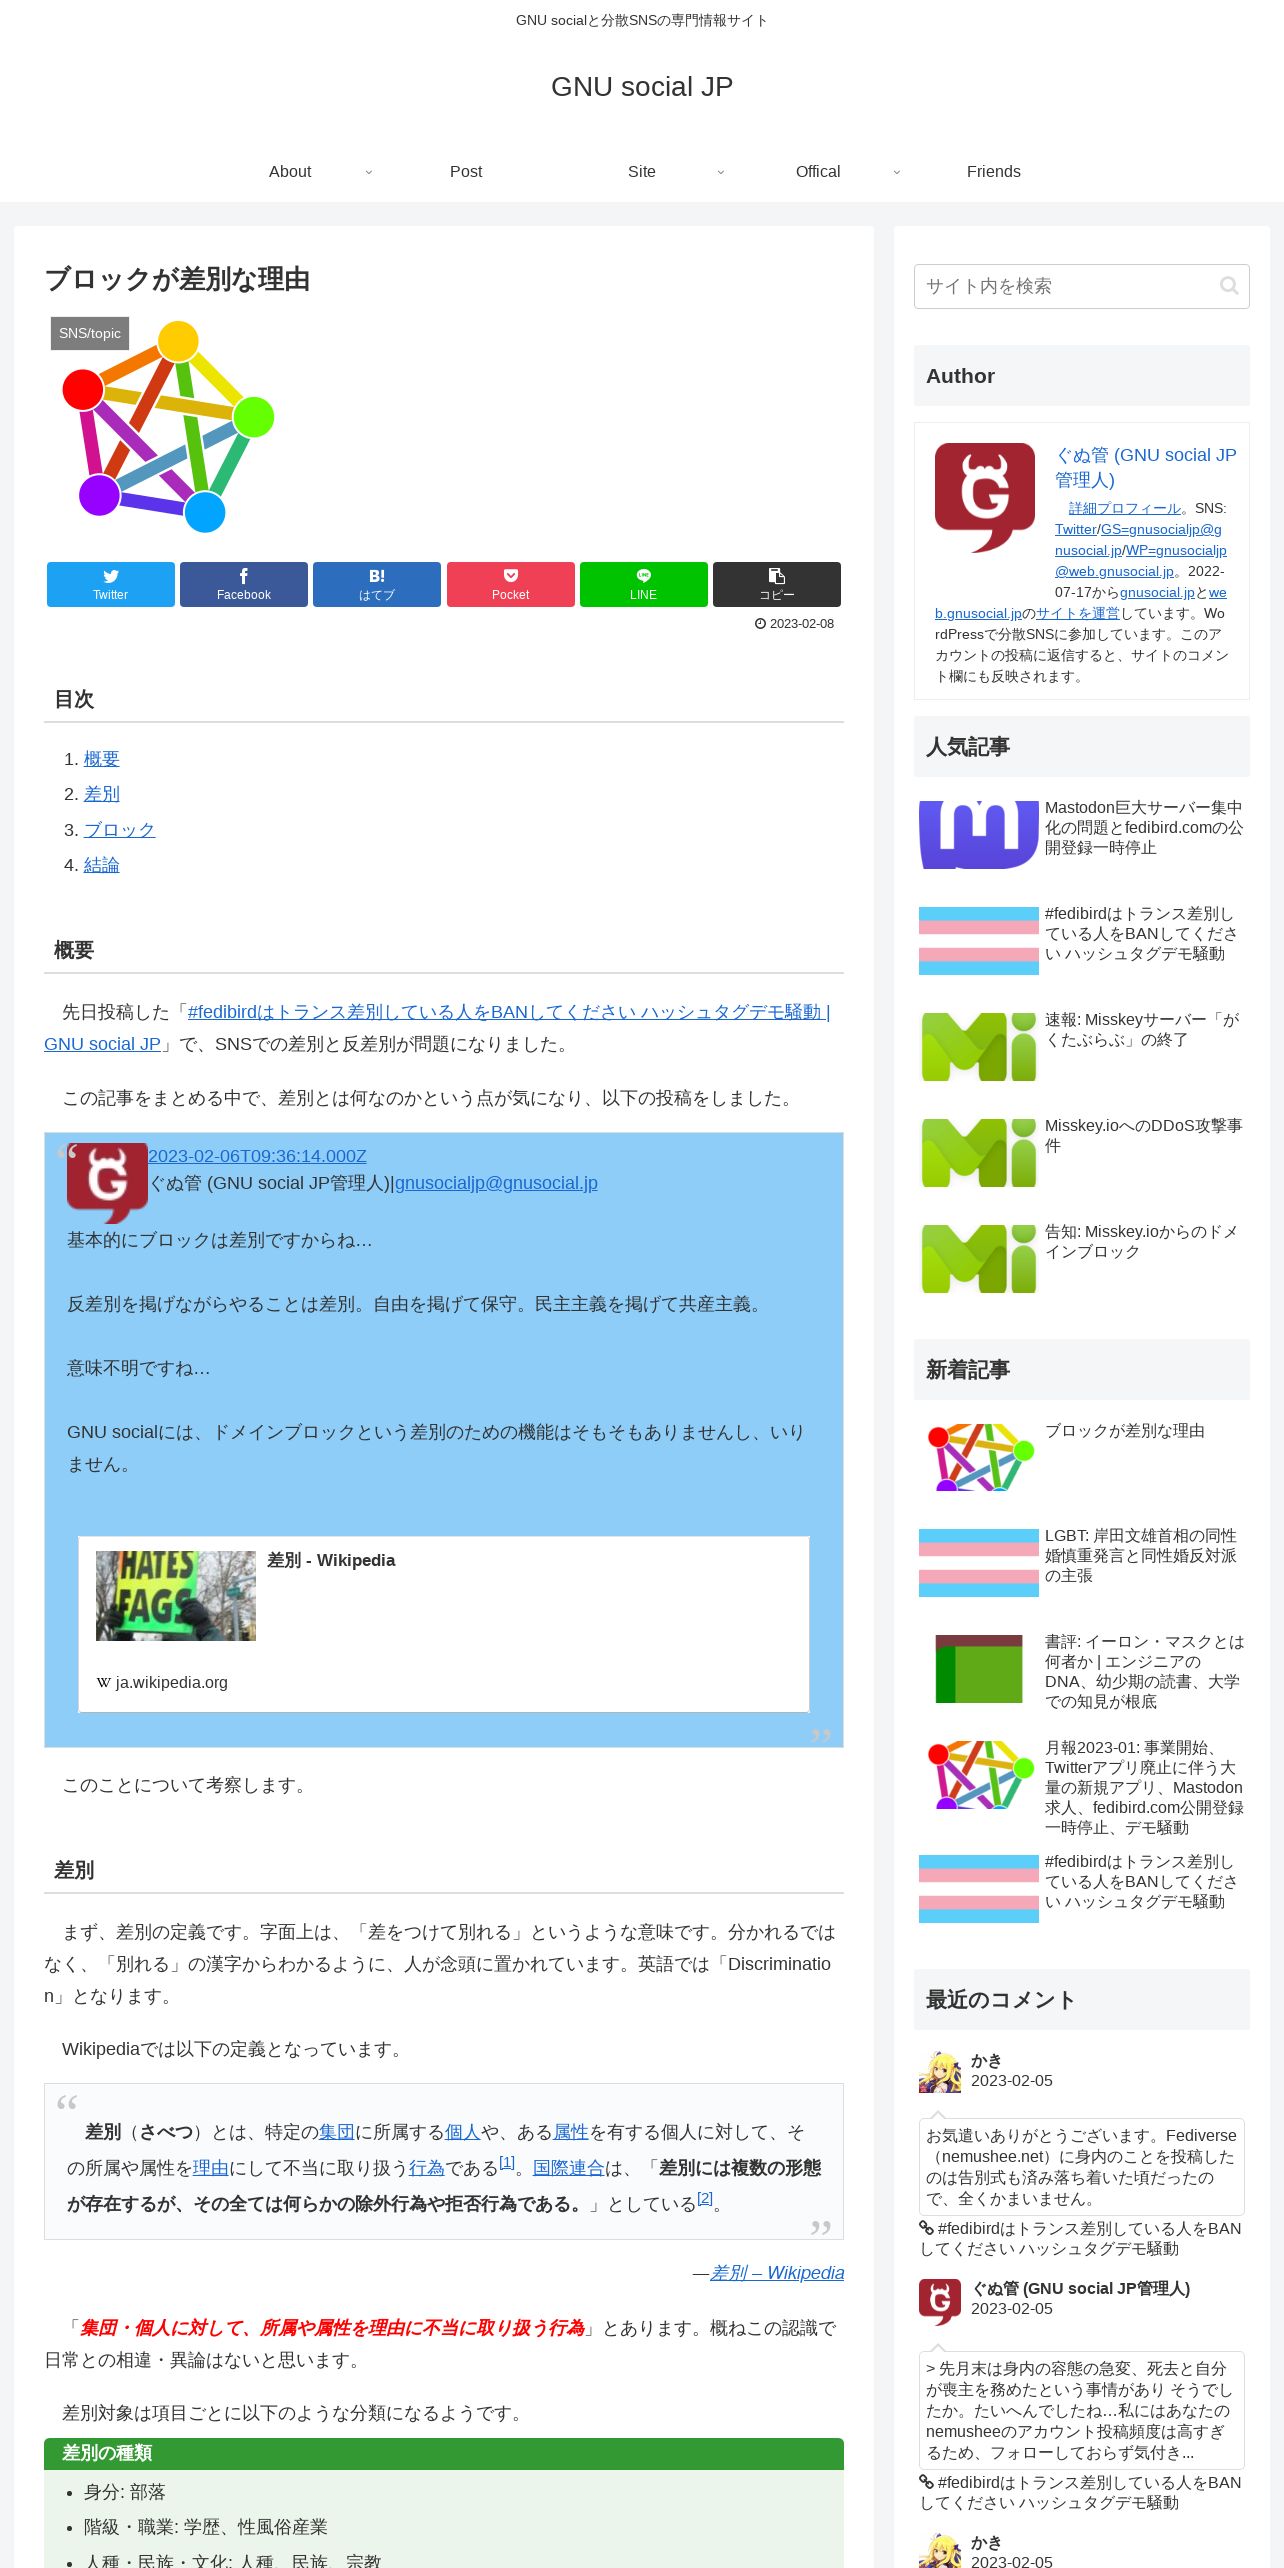Open the 速報: Misskeyサーバー article thumbnail
Viewport: 1284px width, 2568px height.
[979, 1046]
